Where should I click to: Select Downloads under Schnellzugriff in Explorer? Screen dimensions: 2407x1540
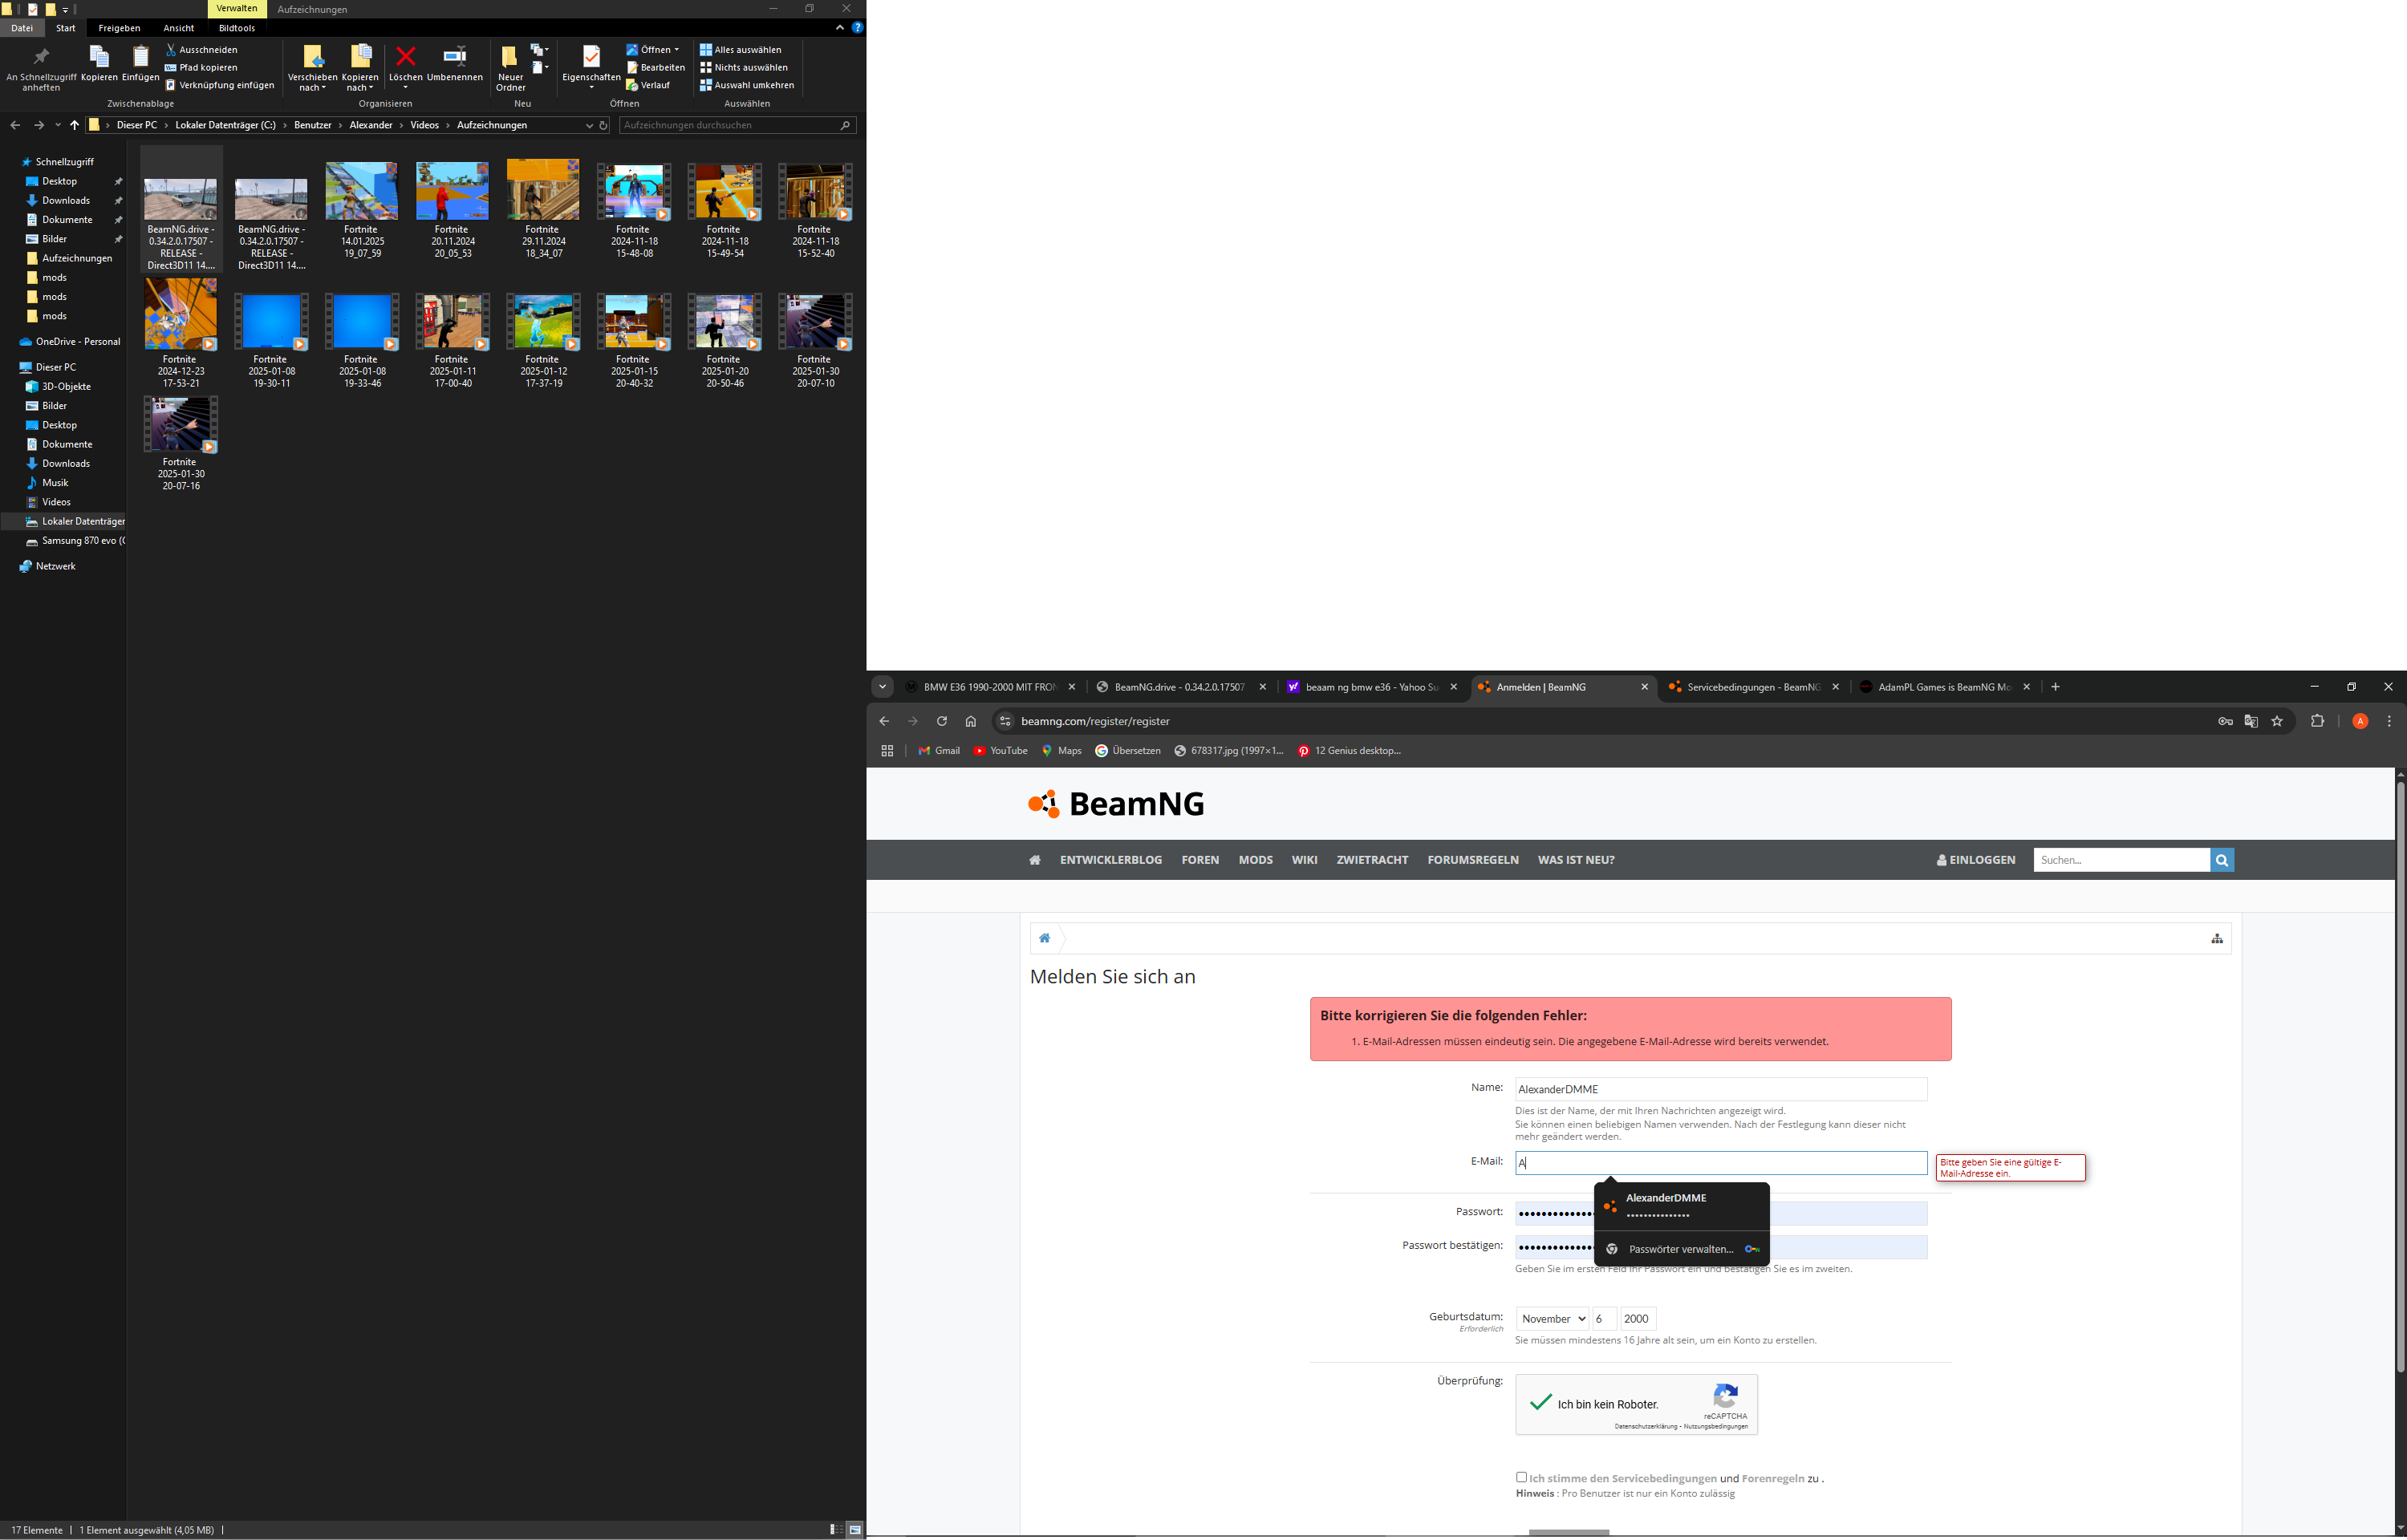click(66, 200)
